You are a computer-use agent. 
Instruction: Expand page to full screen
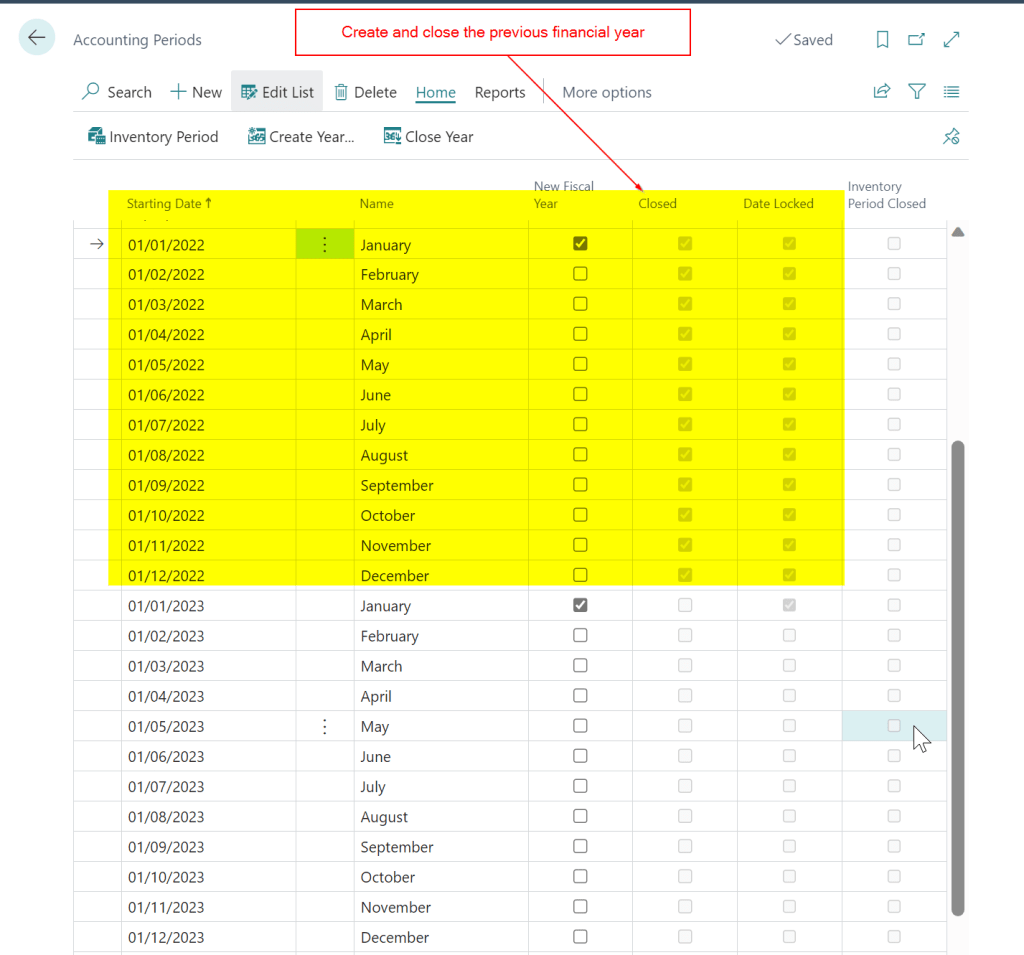pos(952,39)
